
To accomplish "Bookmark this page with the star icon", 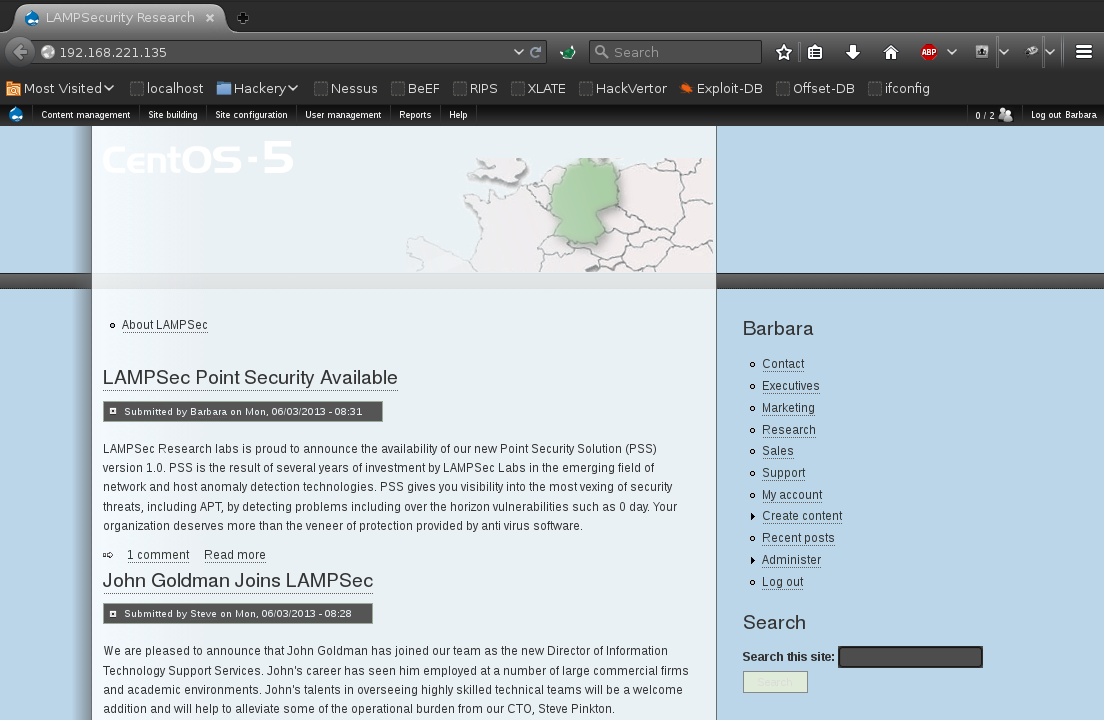I will click(x=784, y=52).
